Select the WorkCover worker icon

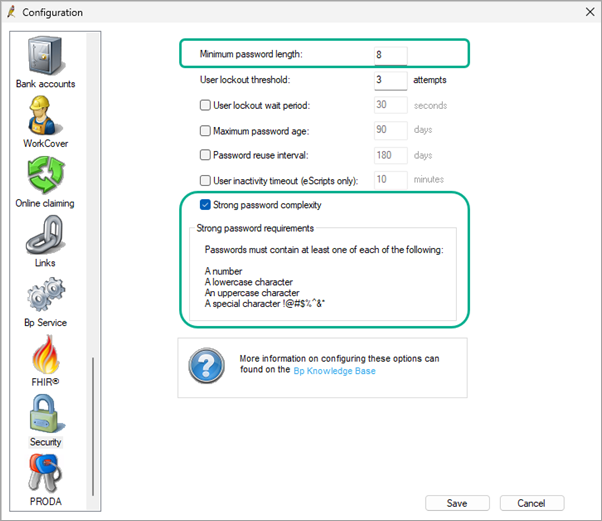tap(45, 115)
